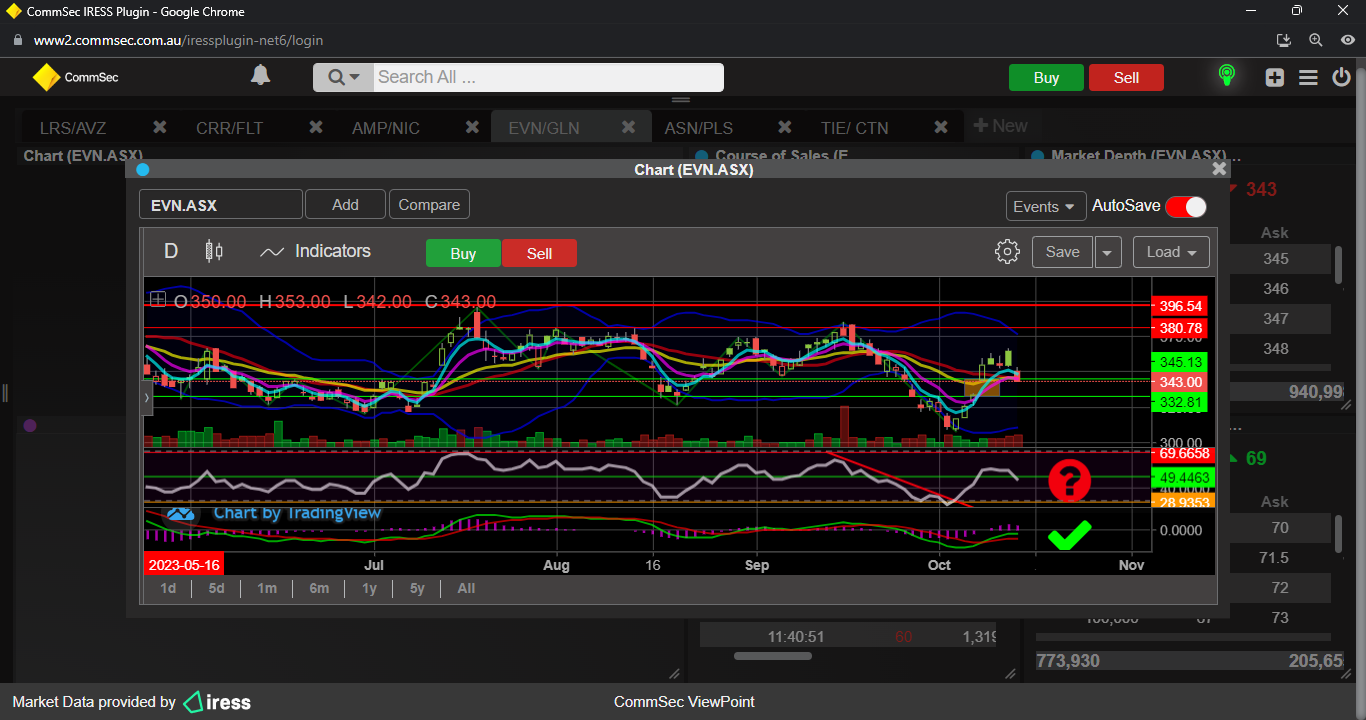Change the D chart interval
The image size is (1366, 720).
click(x=171, y=251)
